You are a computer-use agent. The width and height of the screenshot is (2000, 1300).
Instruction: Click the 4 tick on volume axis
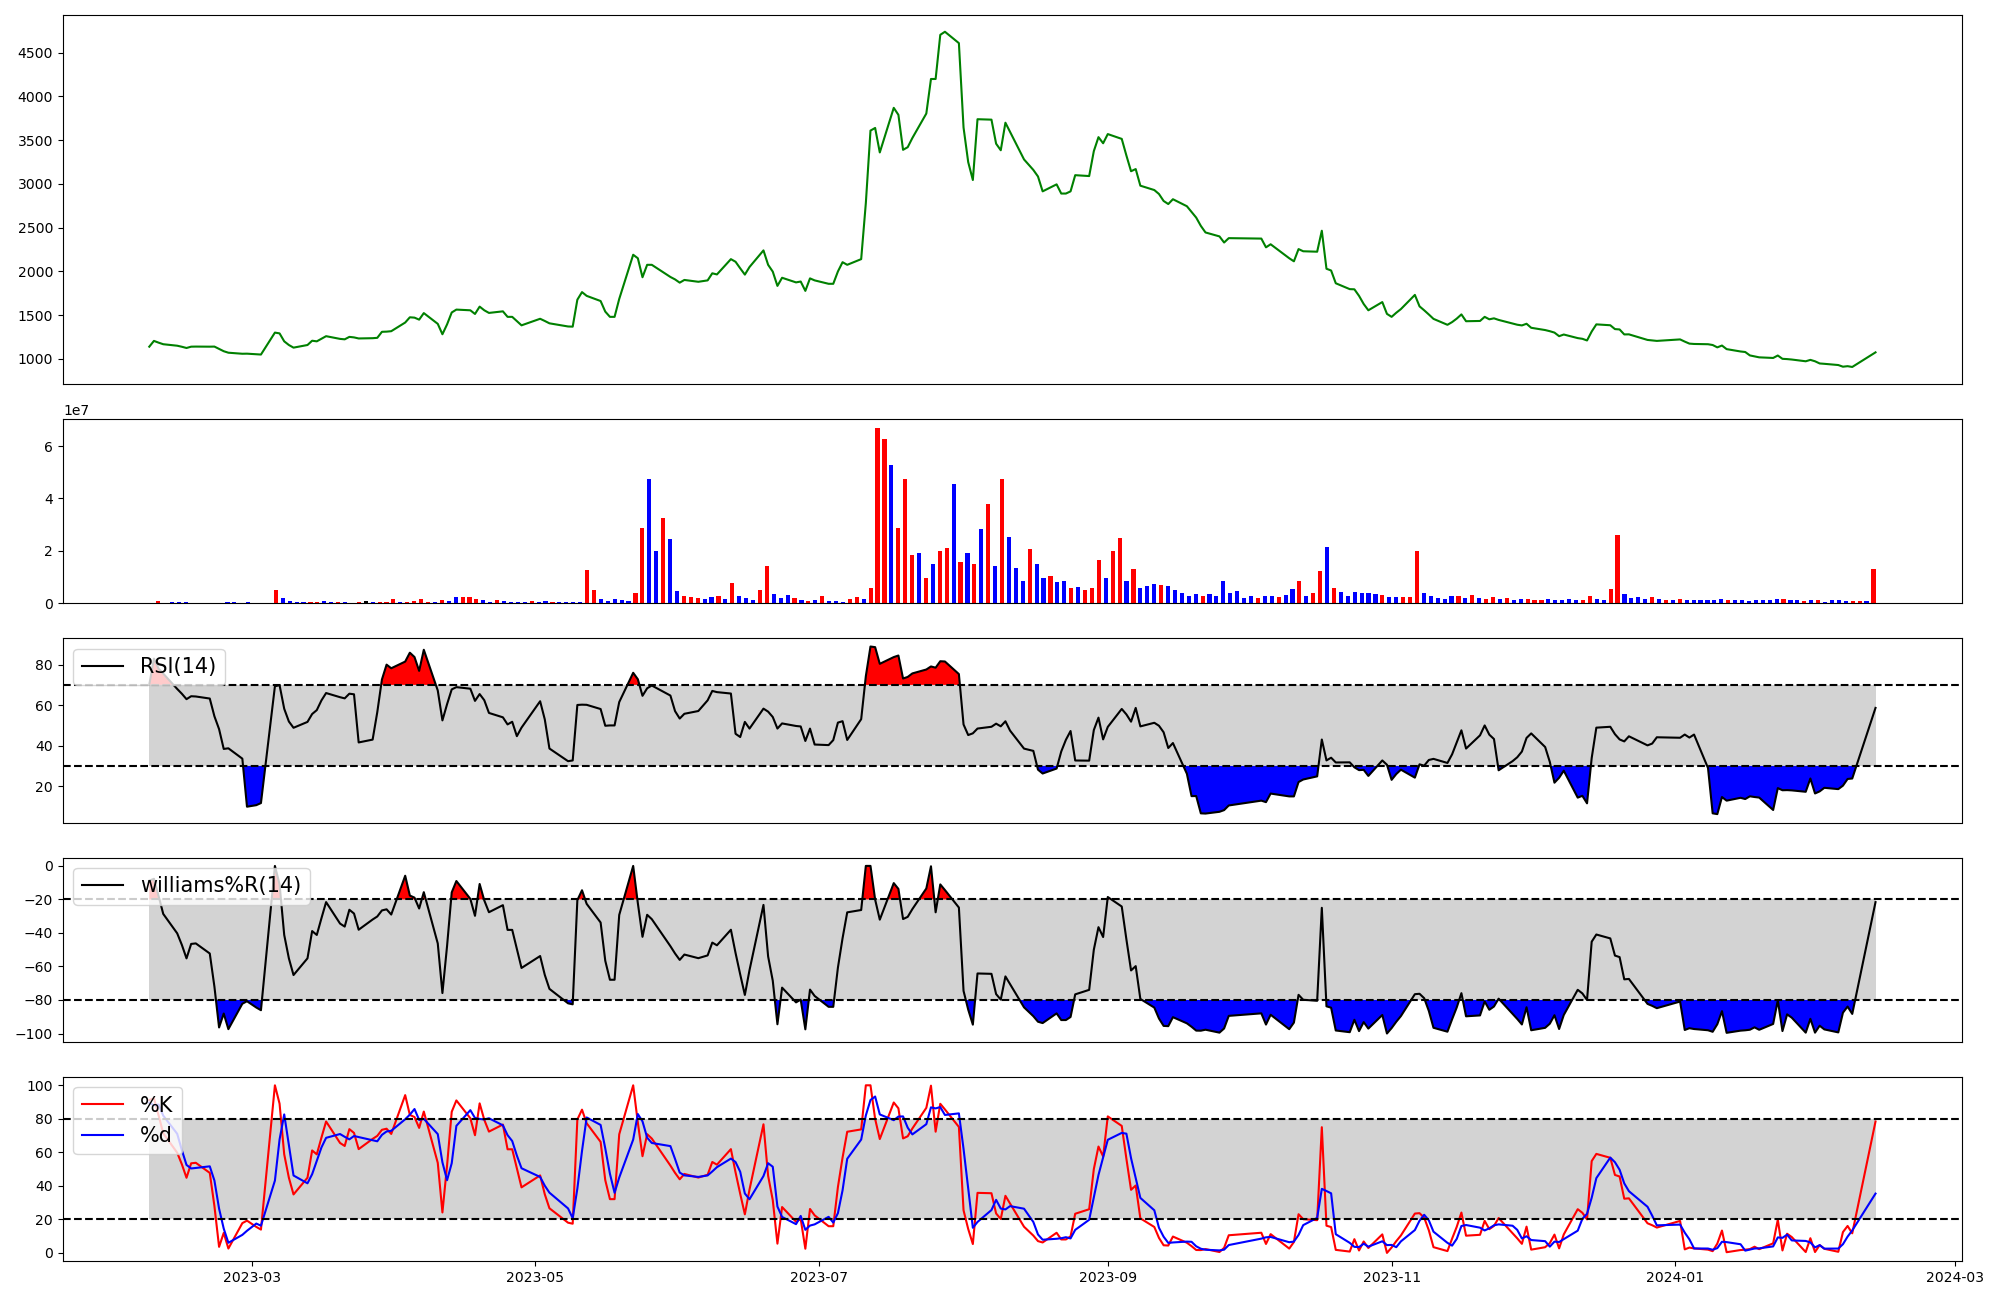point(48,499)
